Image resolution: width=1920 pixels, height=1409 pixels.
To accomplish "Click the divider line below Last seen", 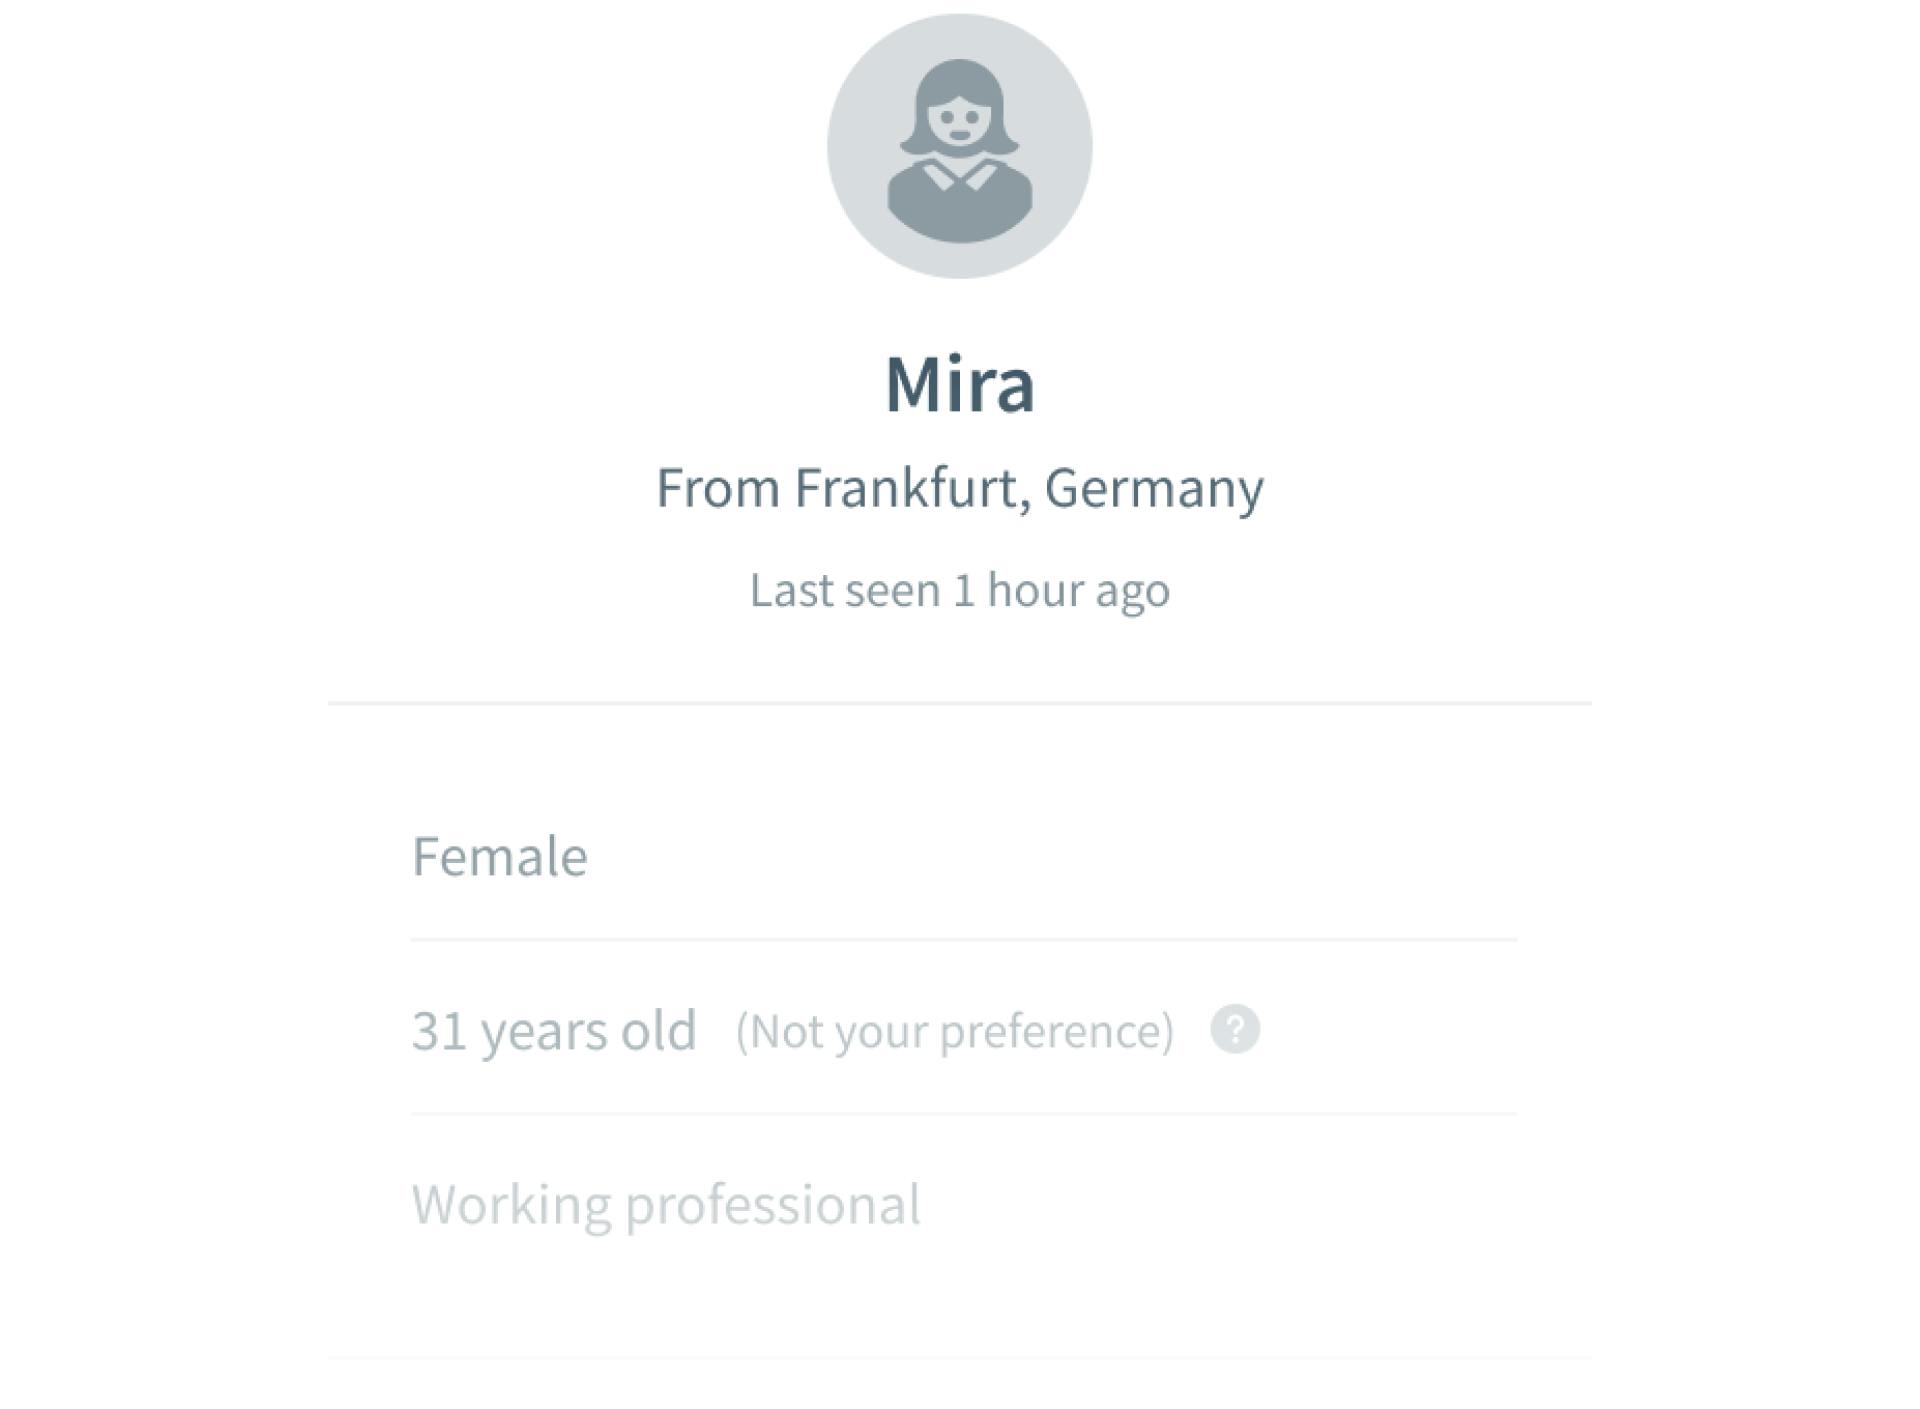I will (959, 703).
